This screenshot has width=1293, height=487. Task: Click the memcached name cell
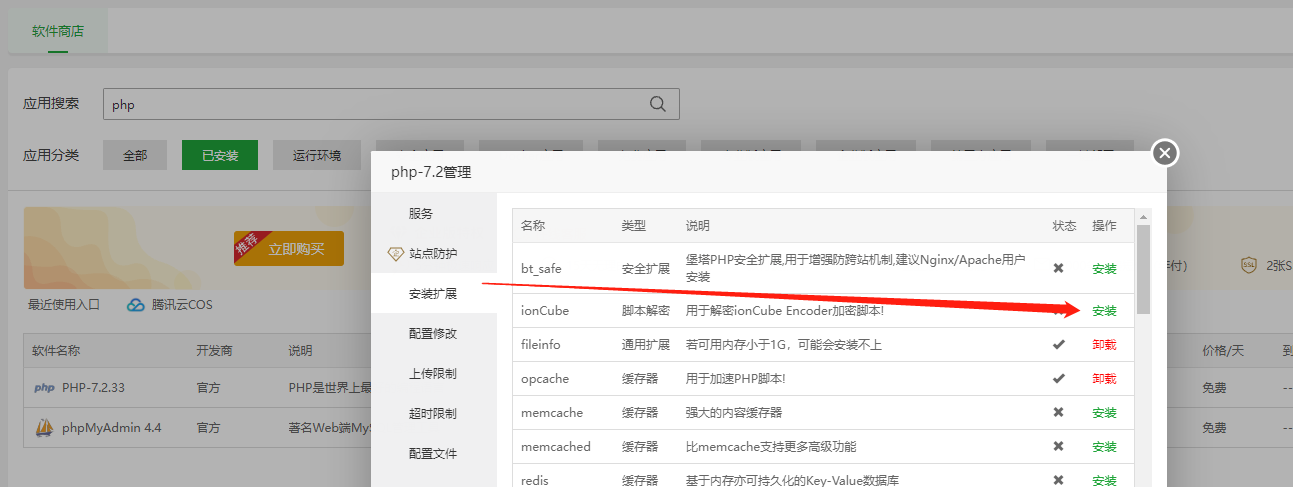point(556,447)
